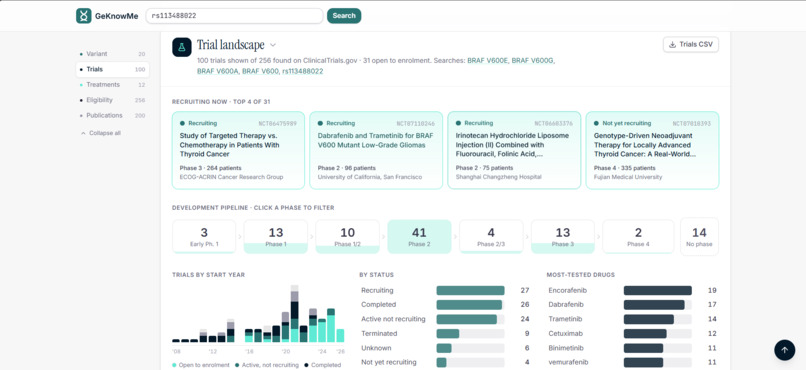Follow the rs113488022 search link

(303, 71)
